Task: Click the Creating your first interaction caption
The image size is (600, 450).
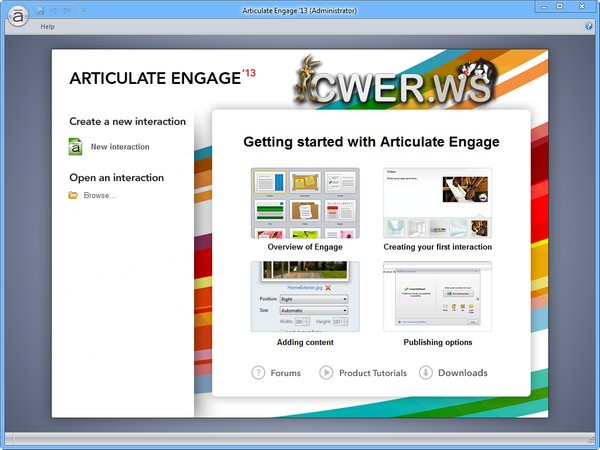Action: coord(438,247)
